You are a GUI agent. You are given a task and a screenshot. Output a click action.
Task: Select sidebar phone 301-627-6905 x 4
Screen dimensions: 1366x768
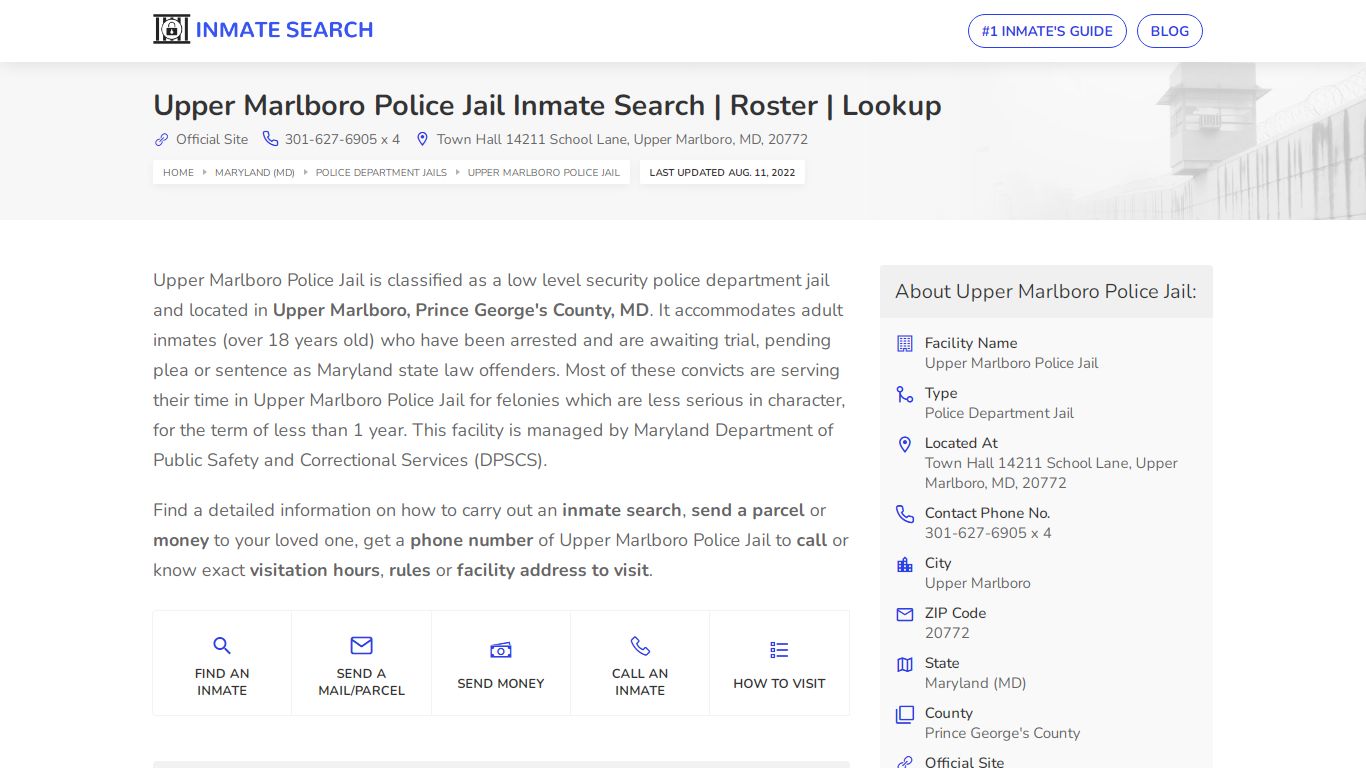(x=988, y=533)
